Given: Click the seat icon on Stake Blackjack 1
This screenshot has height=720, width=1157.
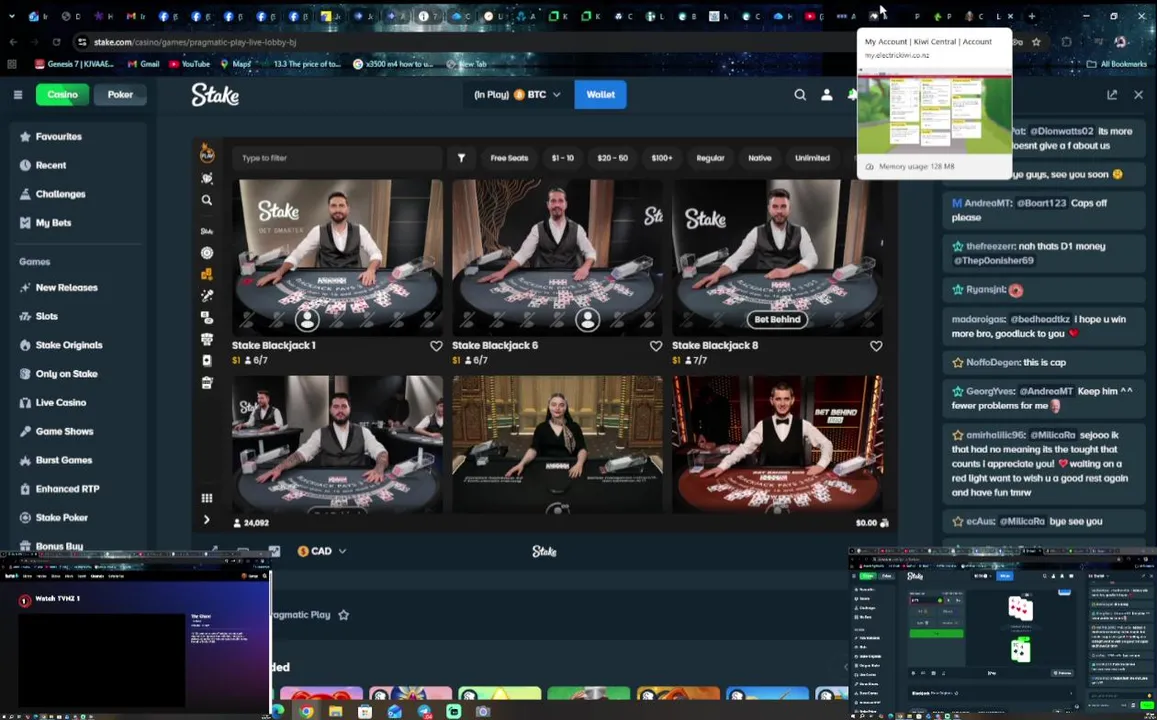Looking at the screenshot, I should (307, 319).
